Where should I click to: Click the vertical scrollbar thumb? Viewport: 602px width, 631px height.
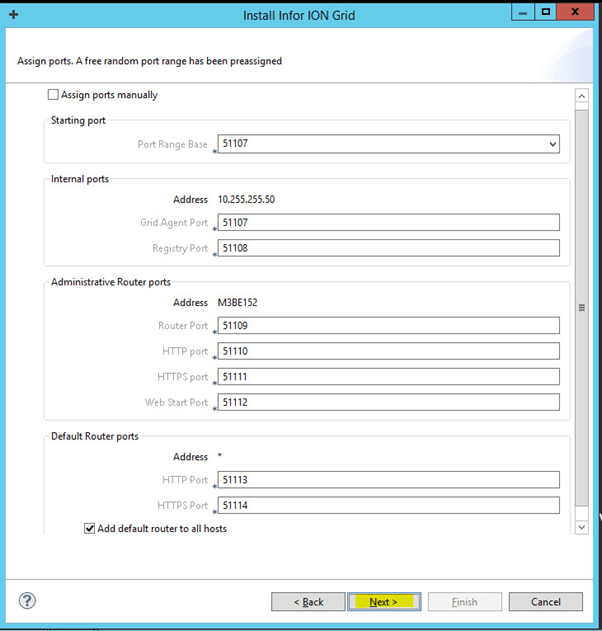pos(582,307)
